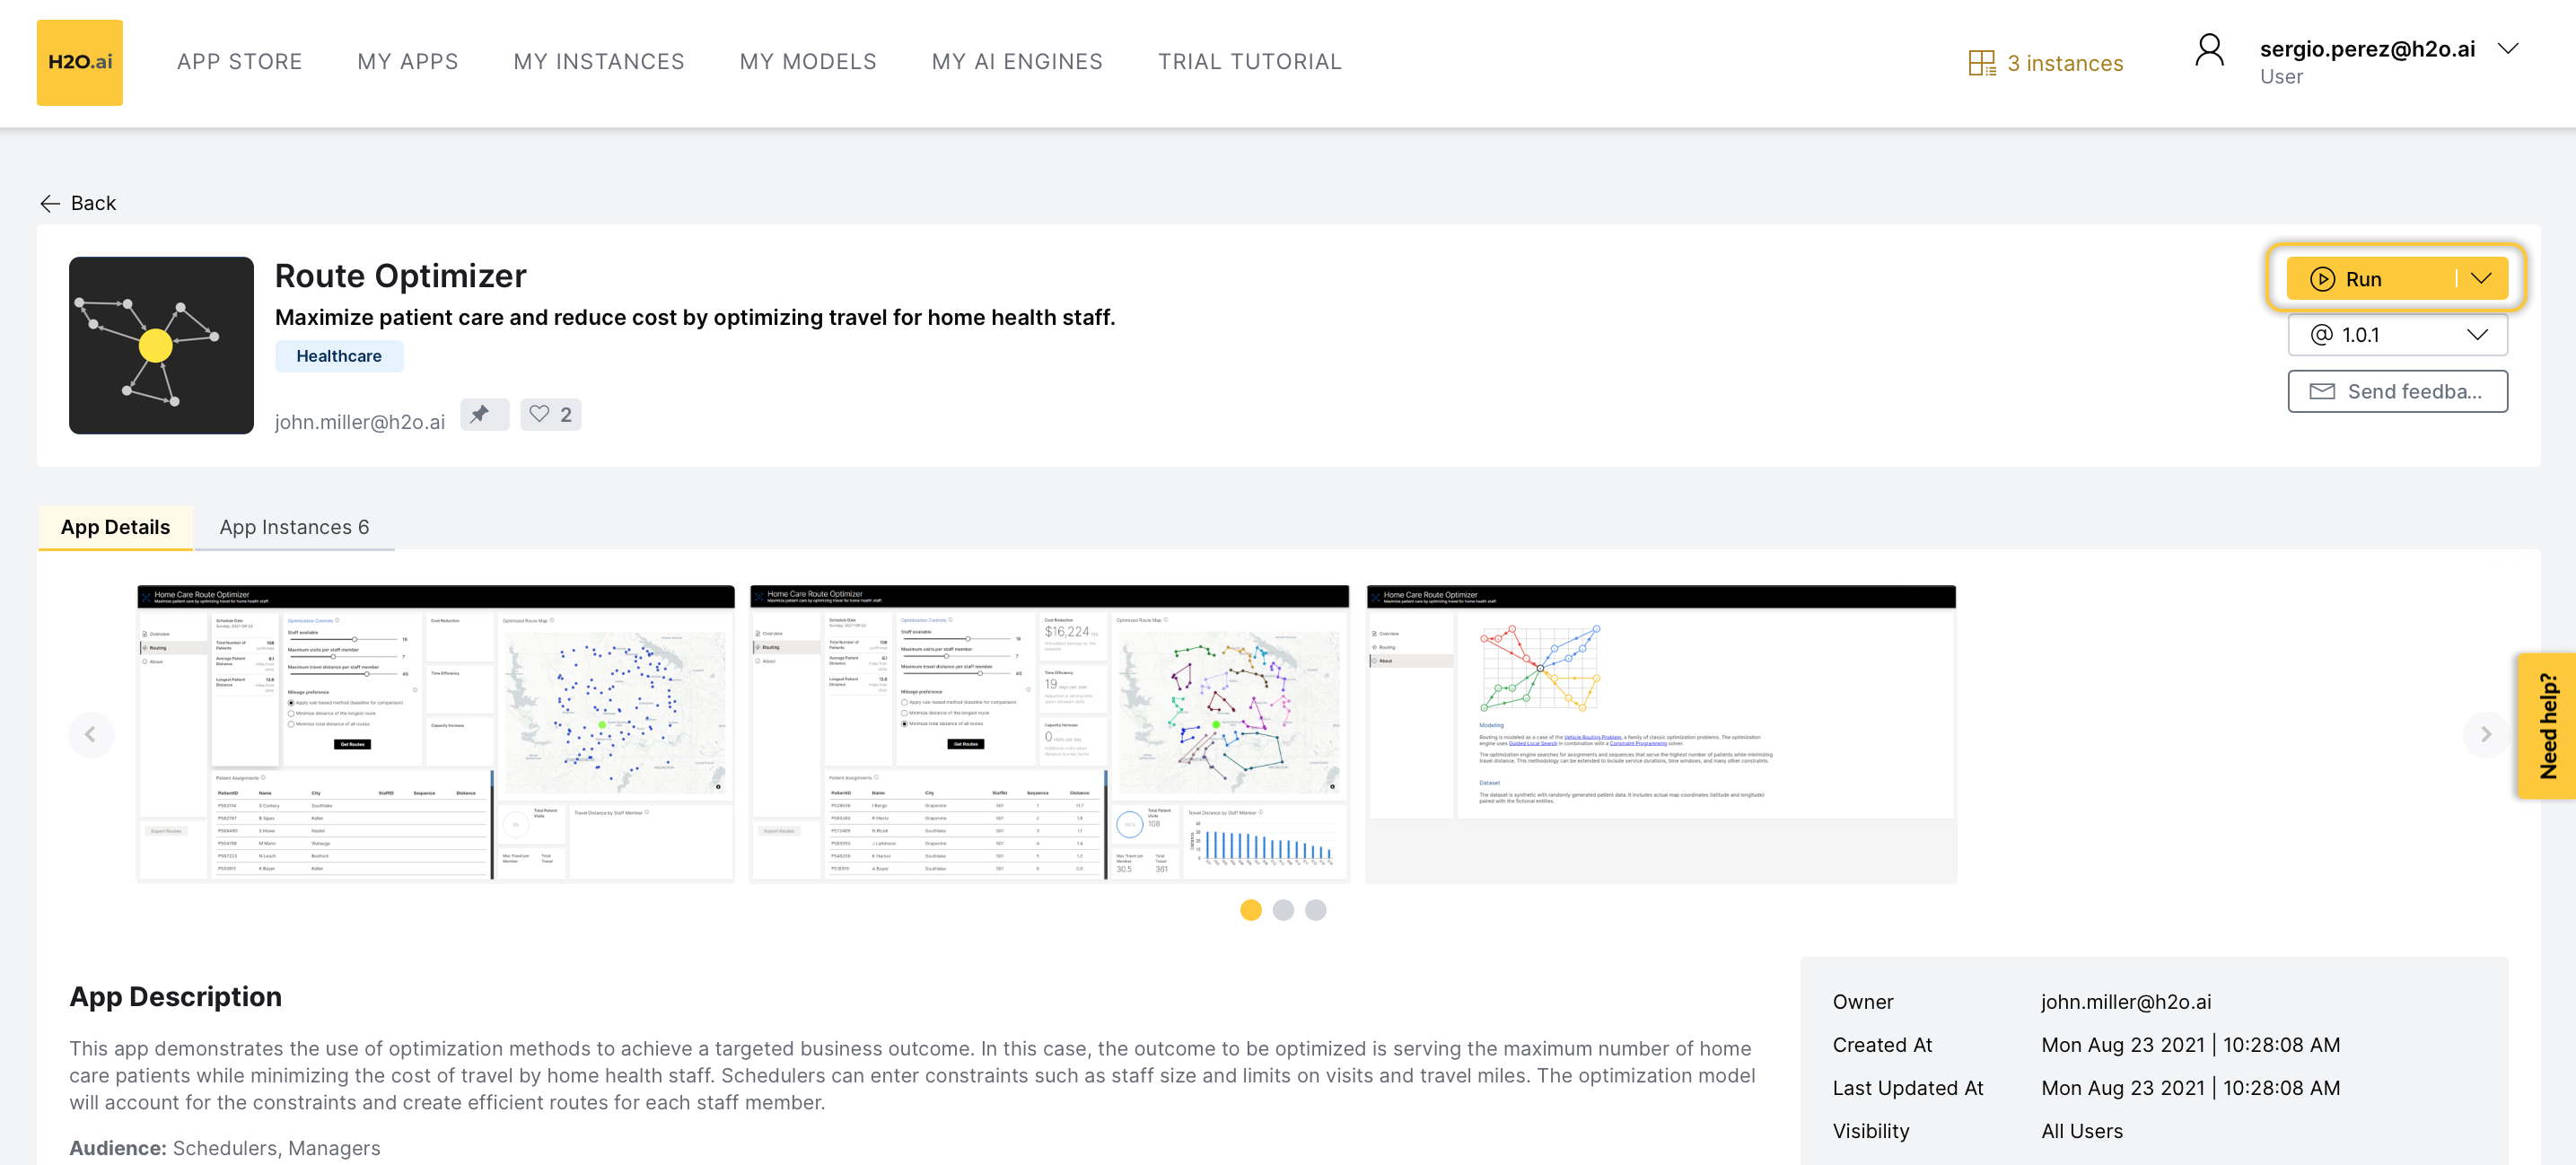Open the APP STORE menu
Screen dimensions: 2576x1165
click(x=240, y=62)
